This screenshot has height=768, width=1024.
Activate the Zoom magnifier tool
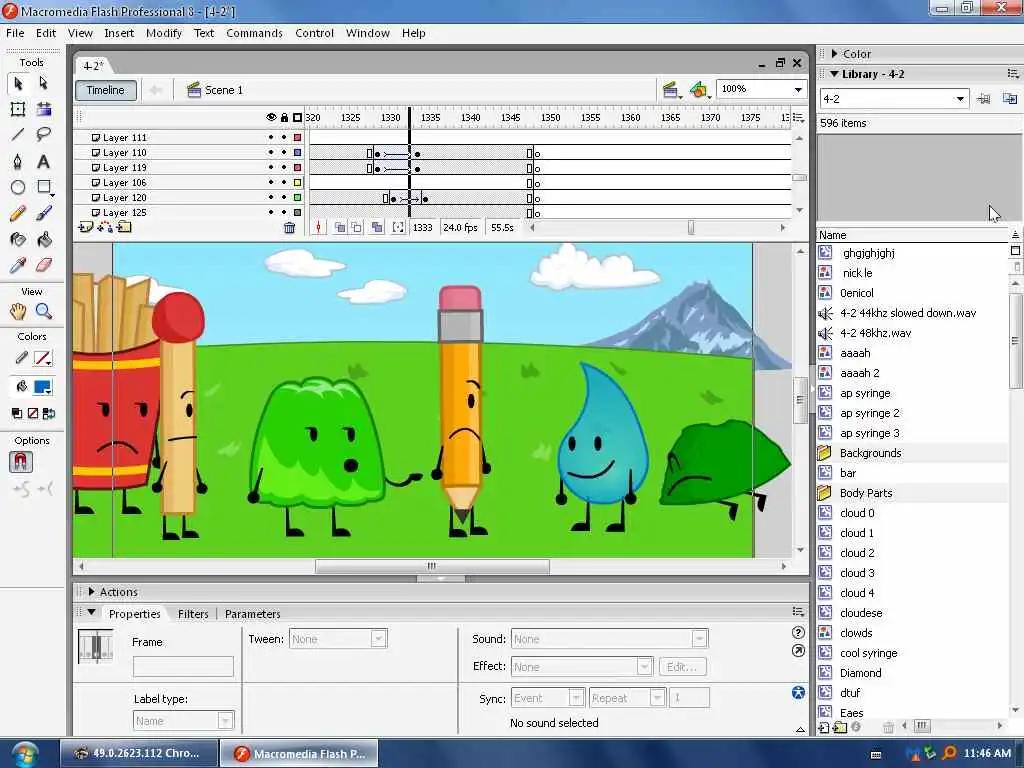43,311
